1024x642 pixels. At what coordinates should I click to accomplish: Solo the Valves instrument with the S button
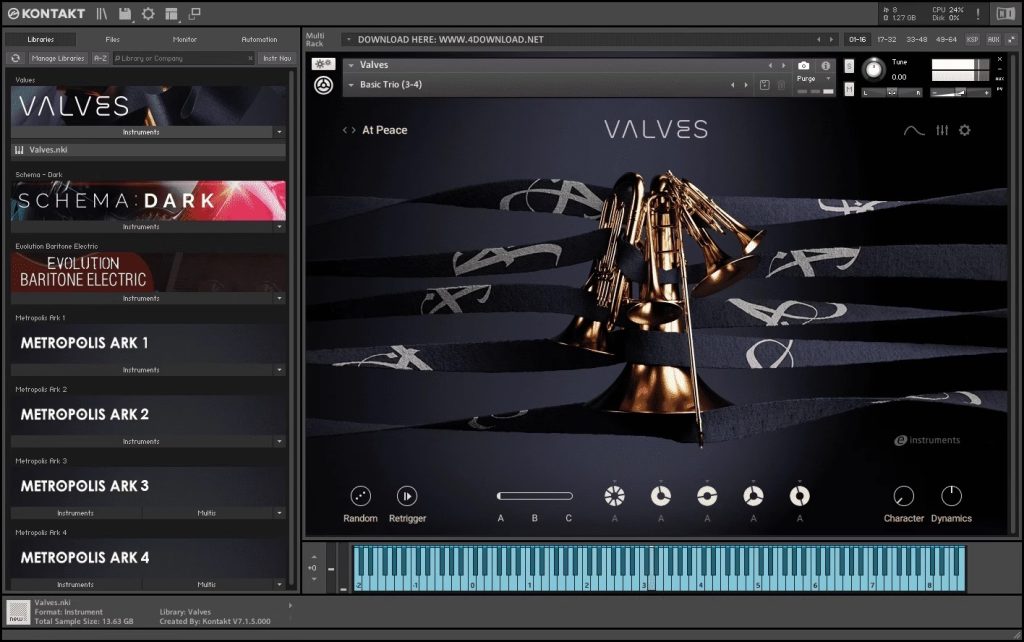(849, 66)
